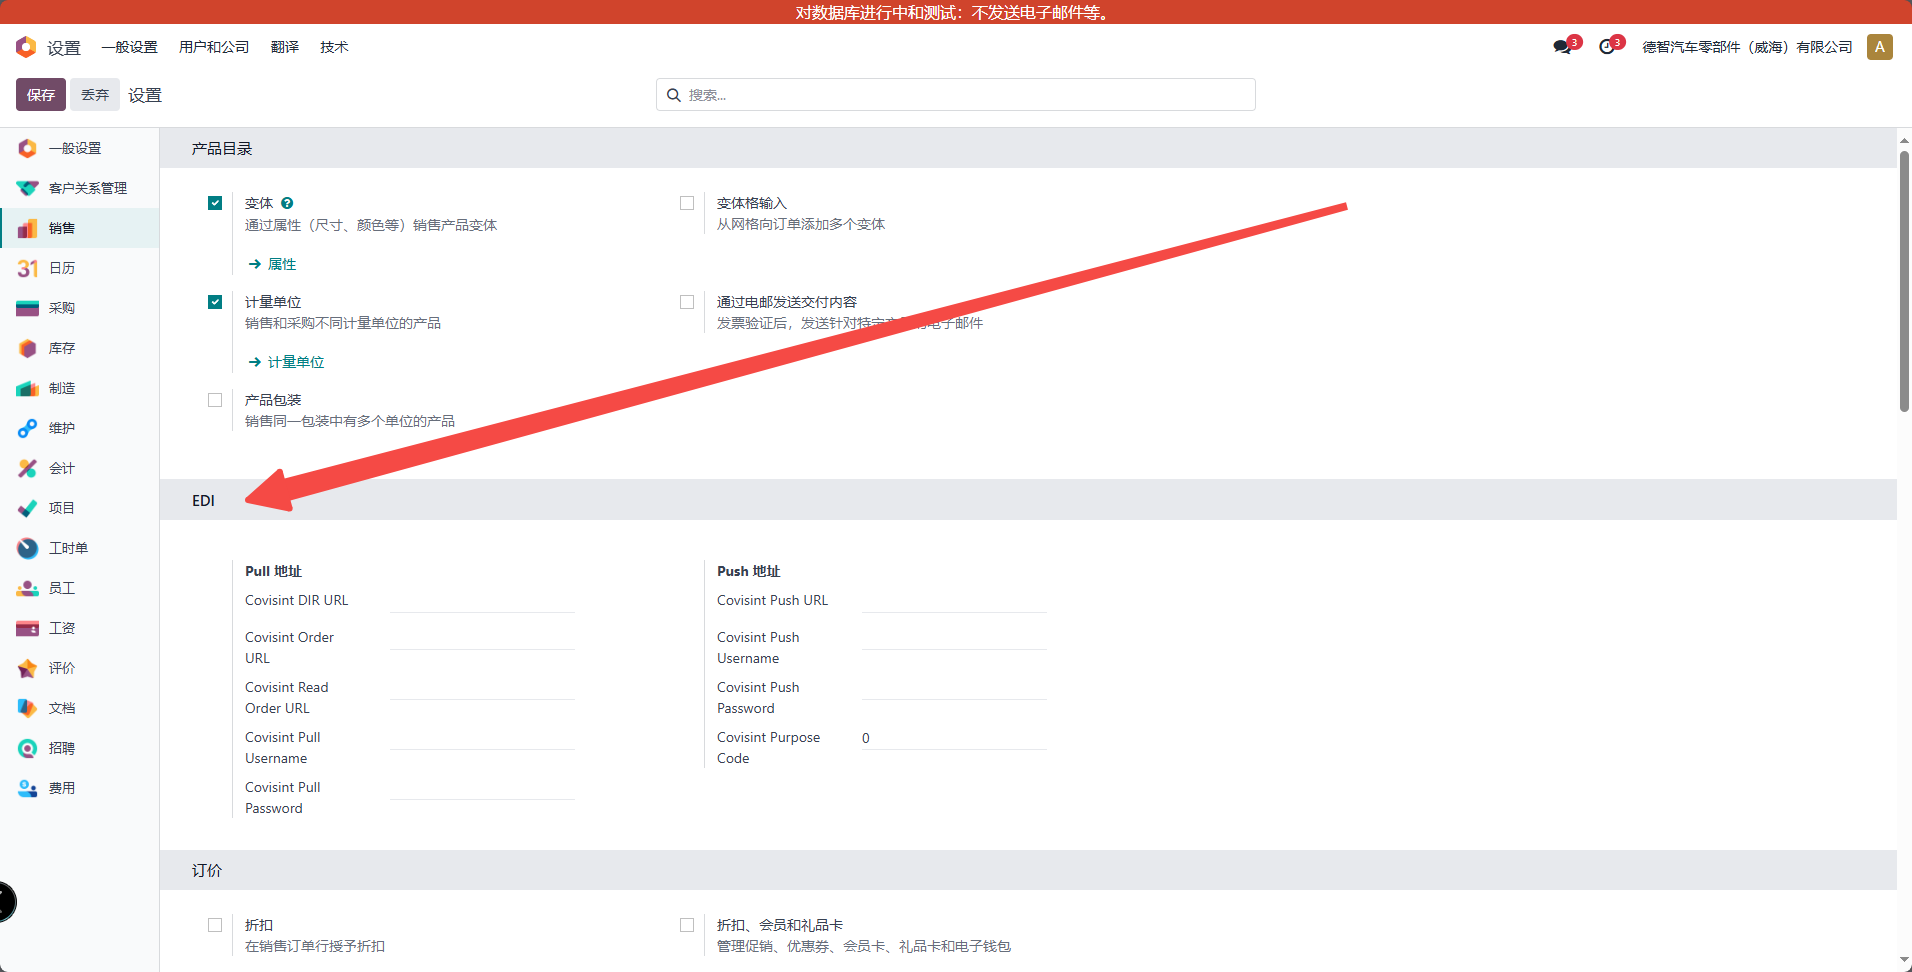This screenshot has width=1912, height=972.
Task: Open the 一般设置 top menu
Action: click(x=129, y=47)
